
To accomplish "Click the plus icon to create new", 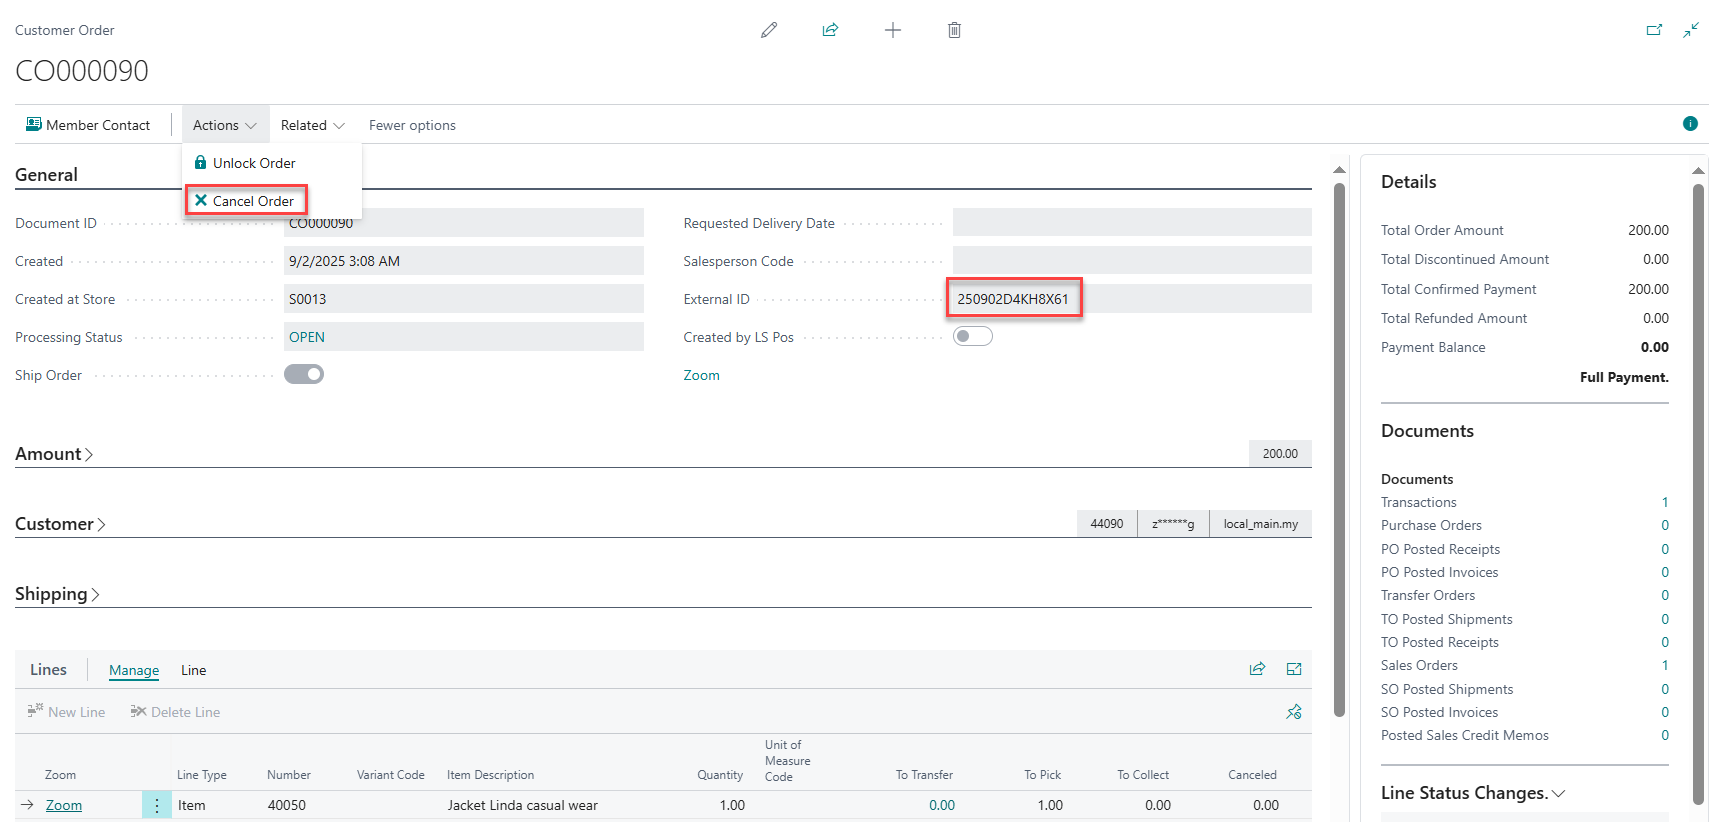I will 892,30.
